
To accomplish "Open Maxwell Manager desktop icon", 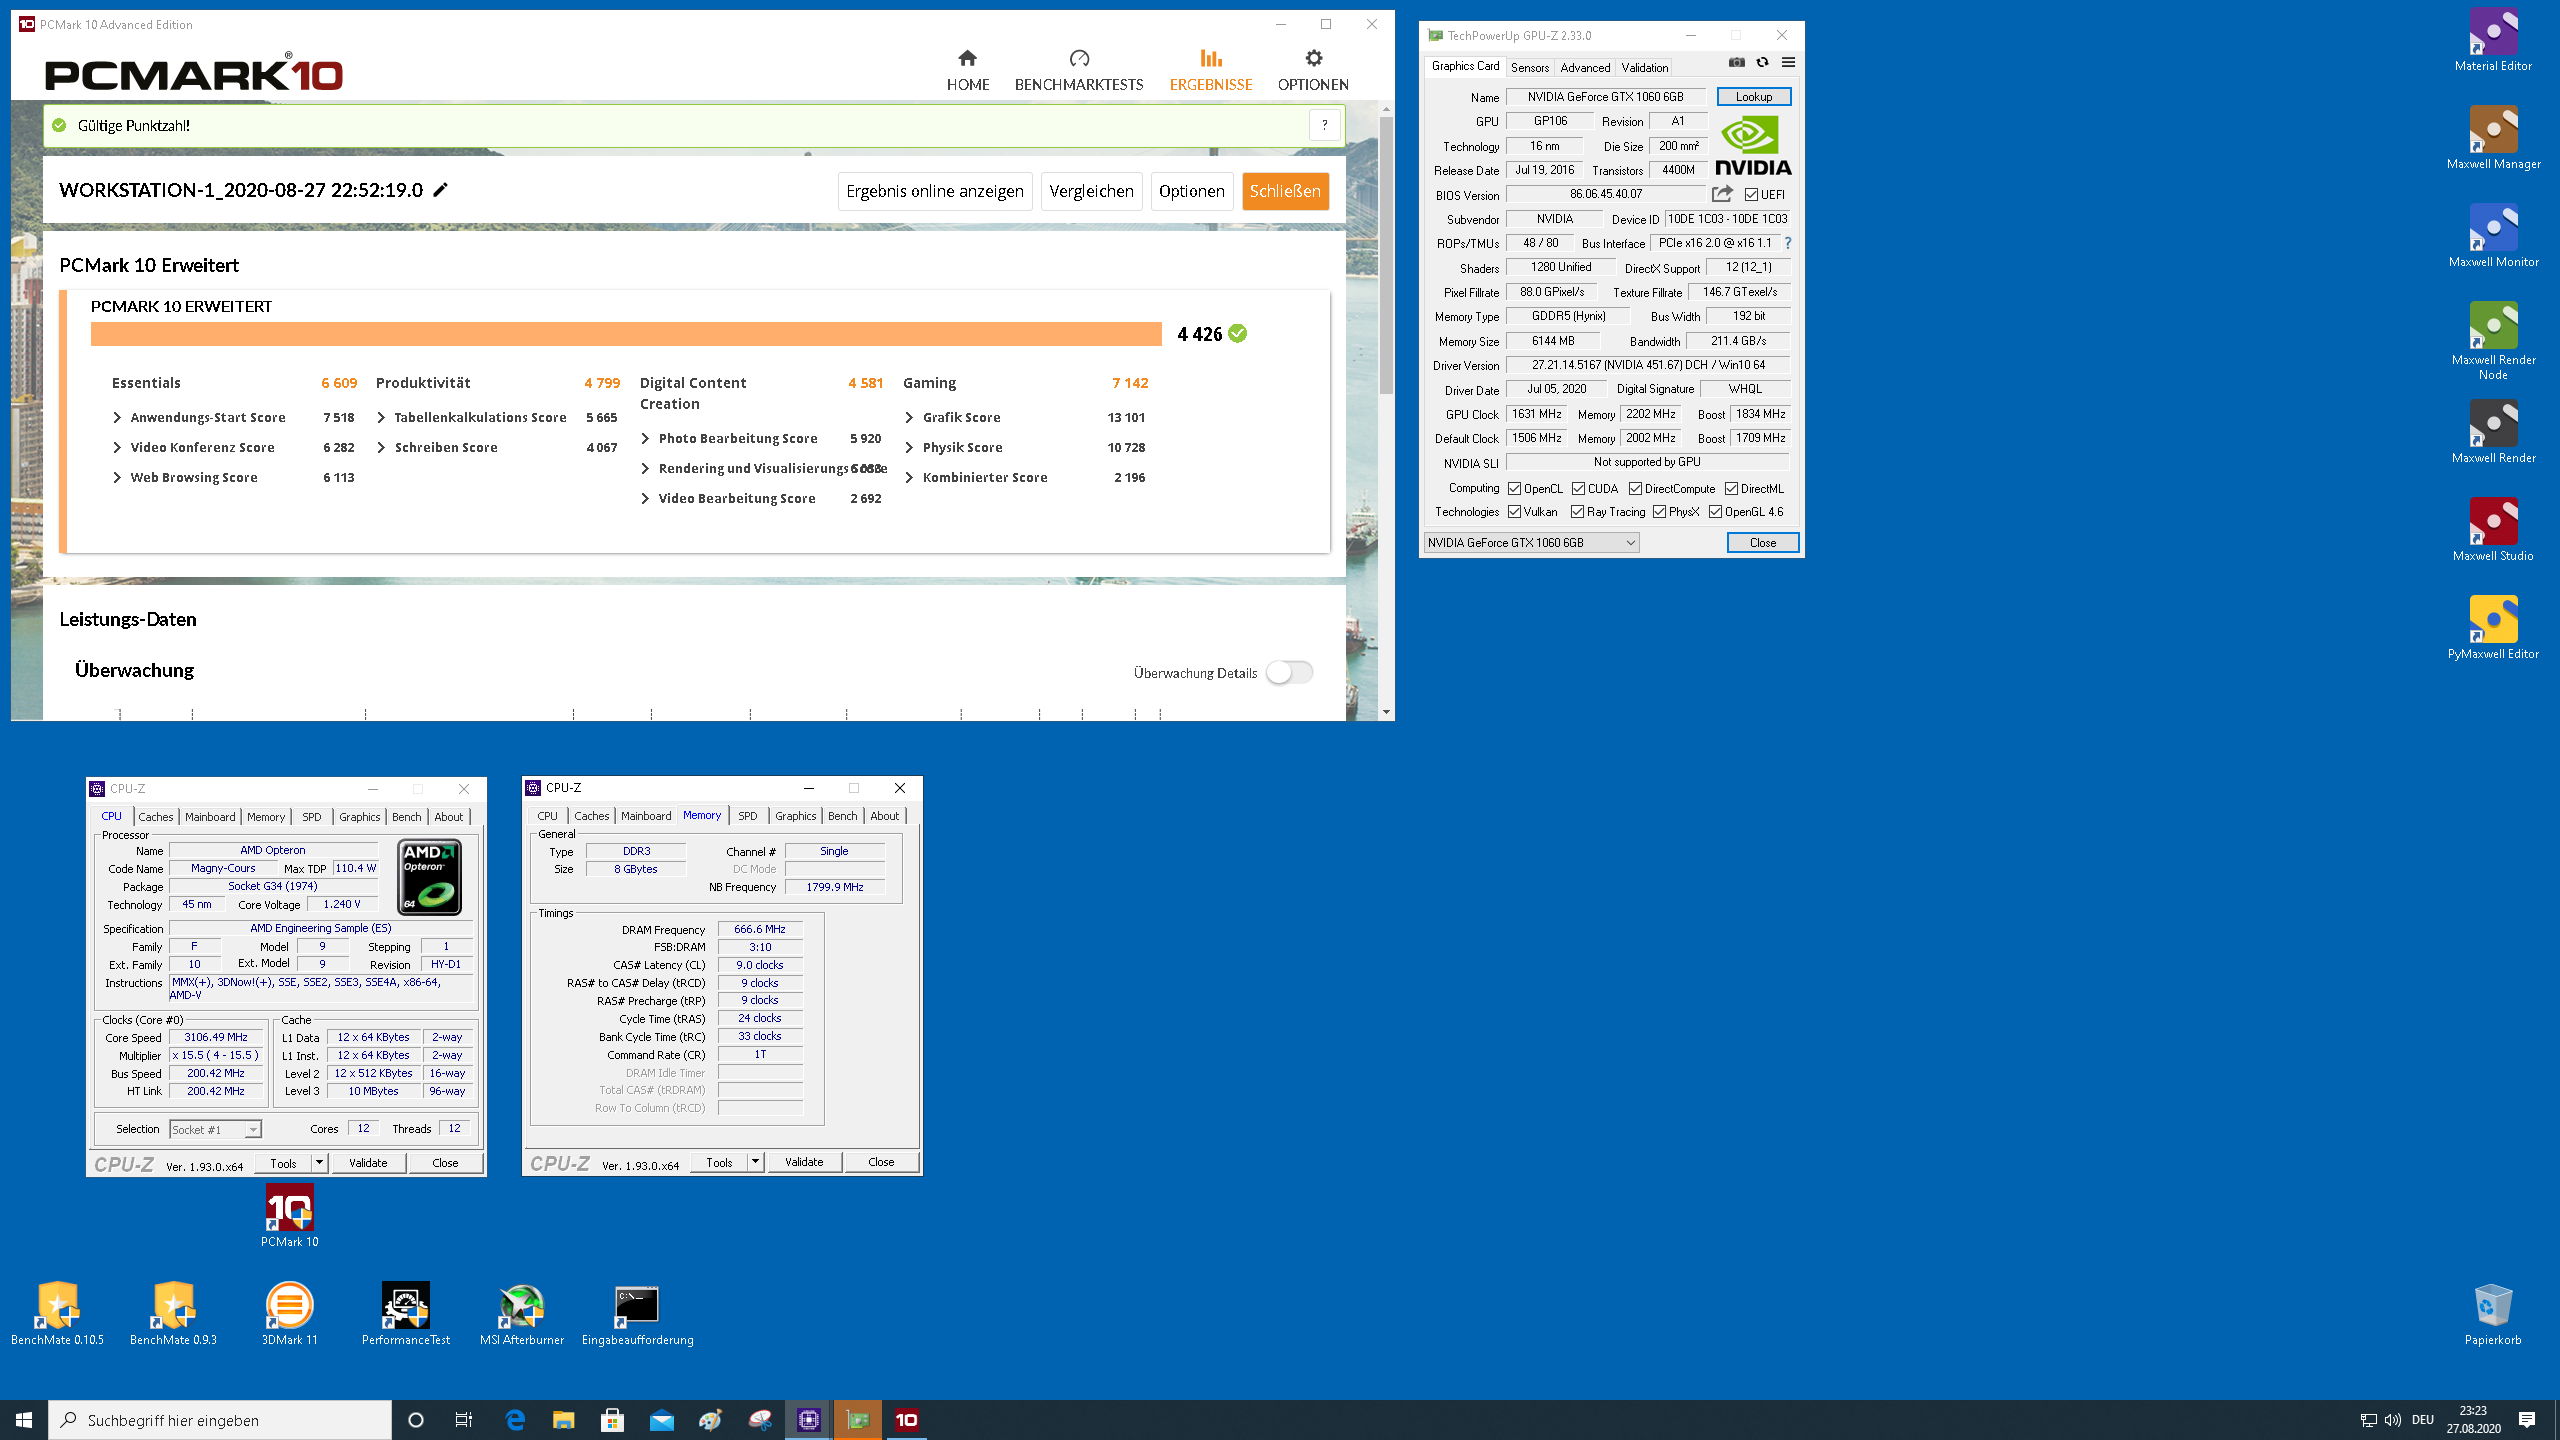I will click(2493, 139).
